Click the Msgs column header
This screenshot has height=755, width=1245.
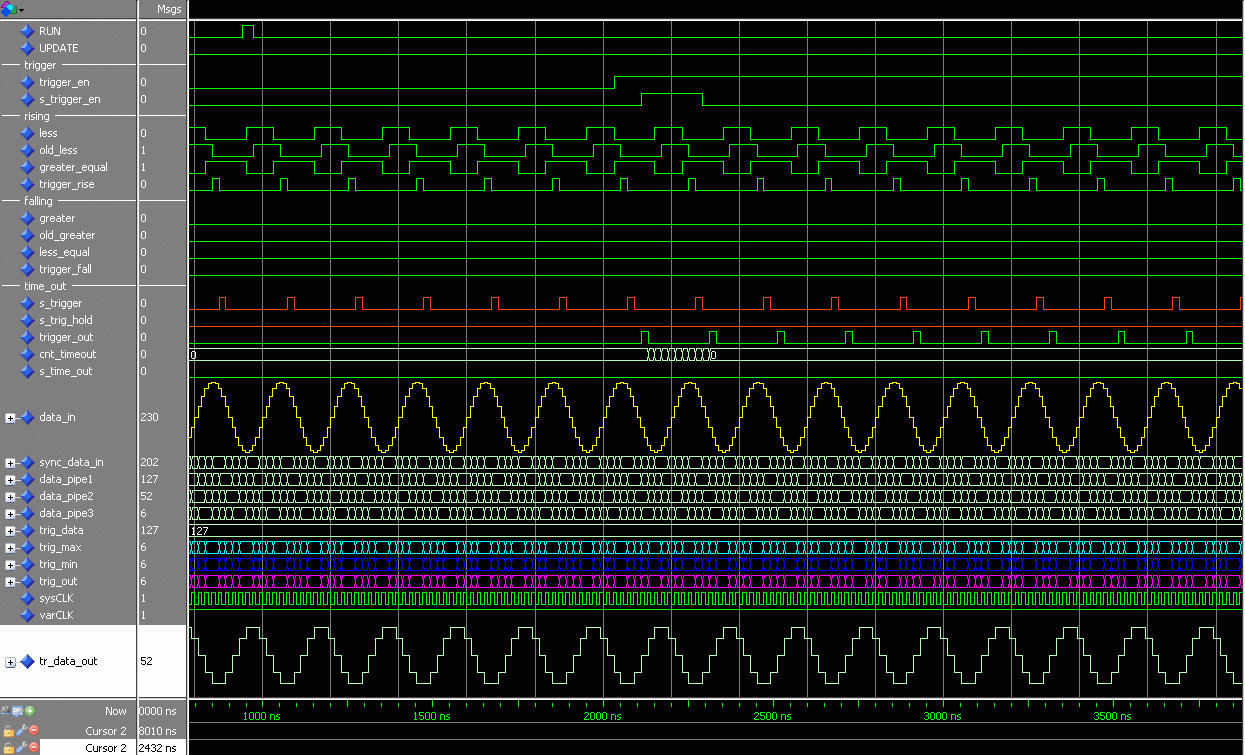[169, 9]
